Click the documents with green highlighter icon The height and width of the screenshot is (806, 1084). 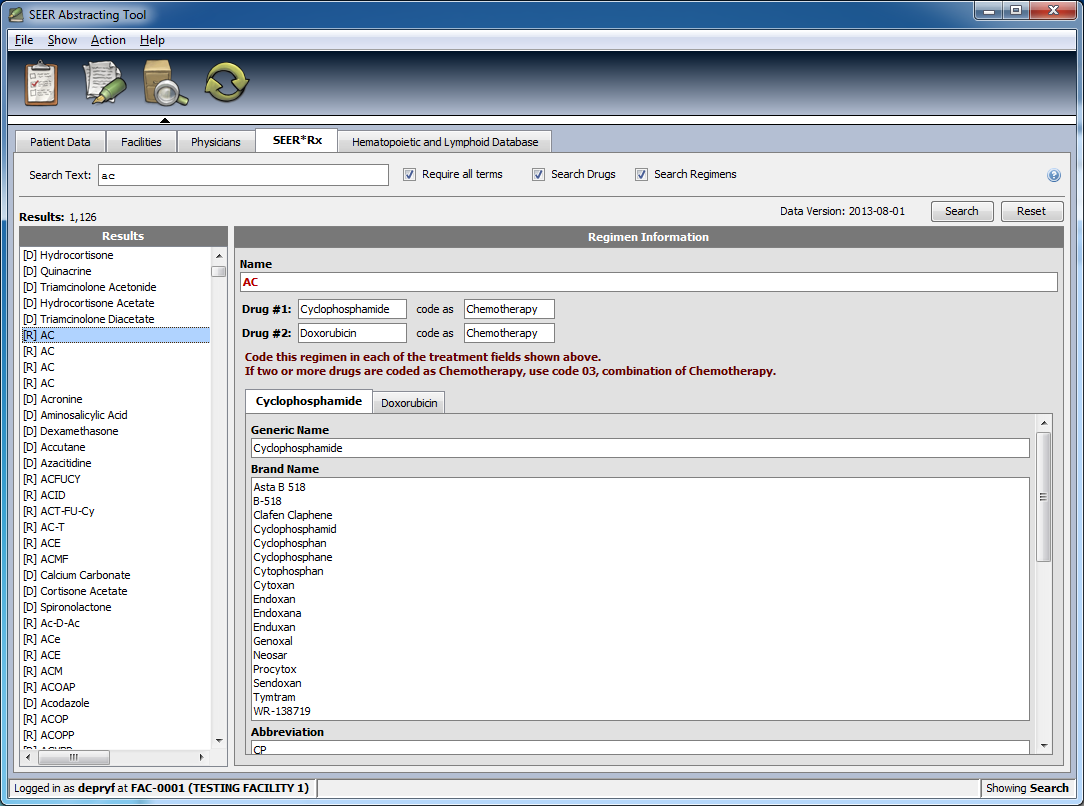[x=104, y=83]
